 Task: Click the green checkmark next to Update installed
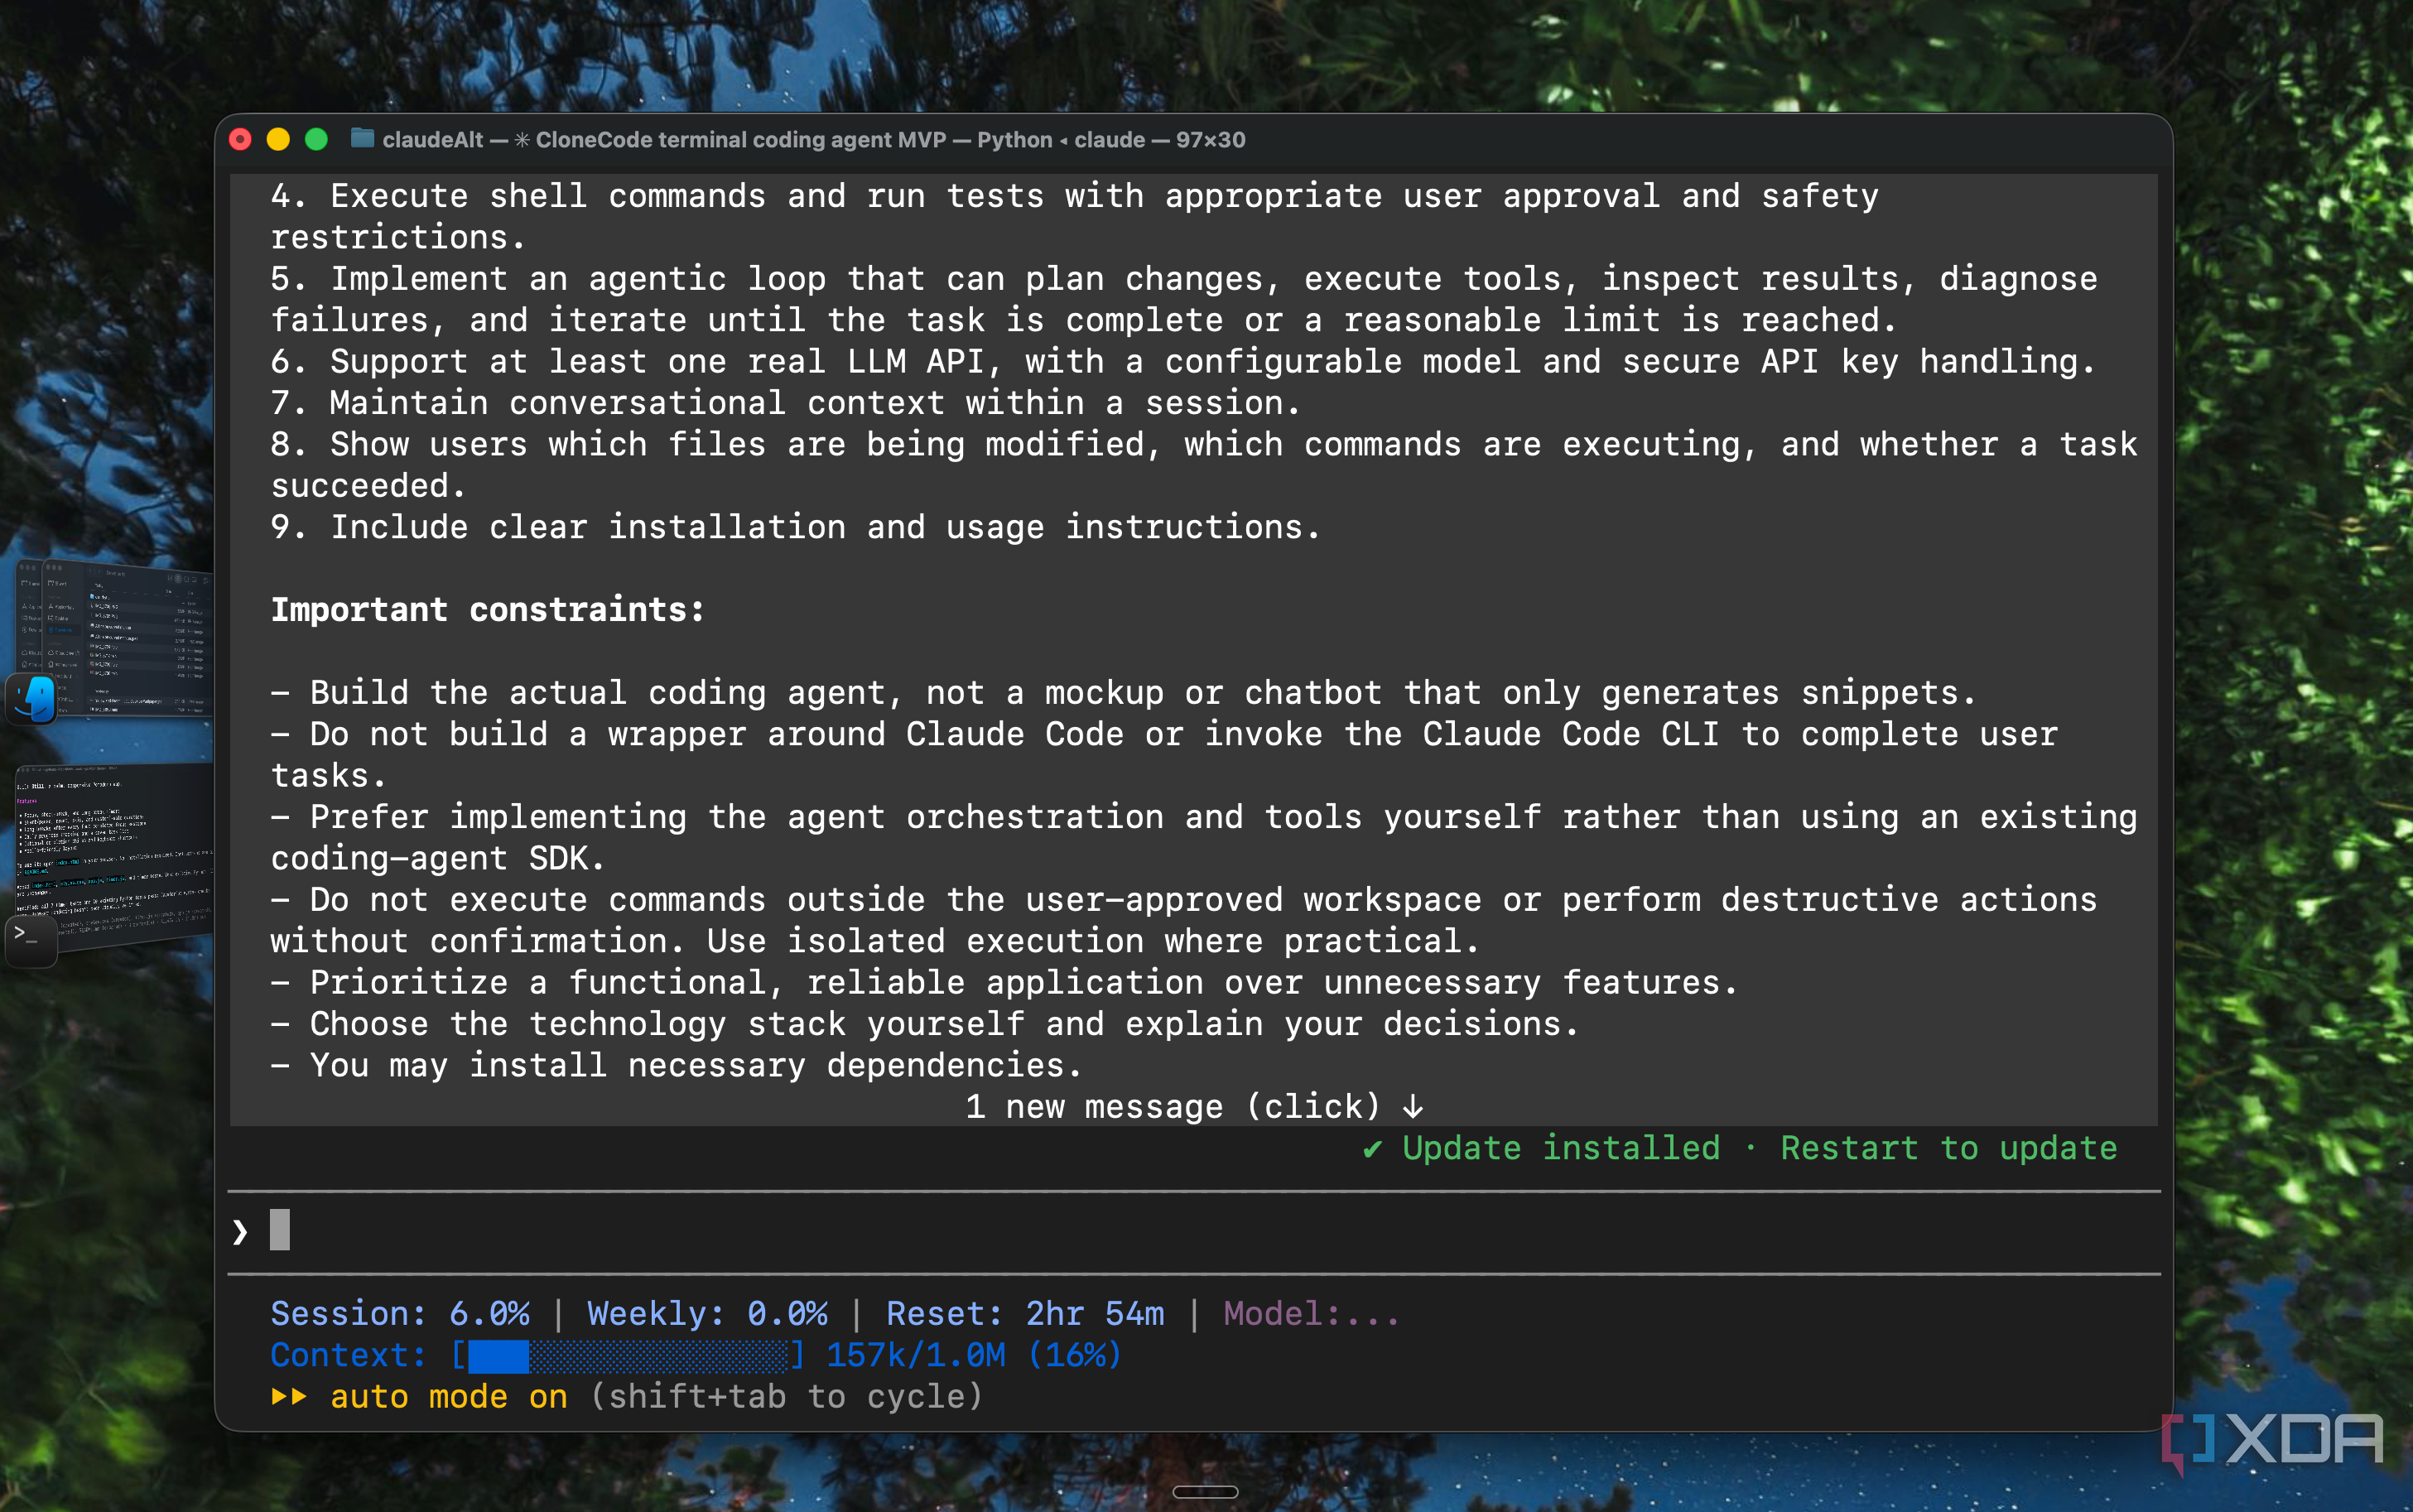pos(1373,1149)
